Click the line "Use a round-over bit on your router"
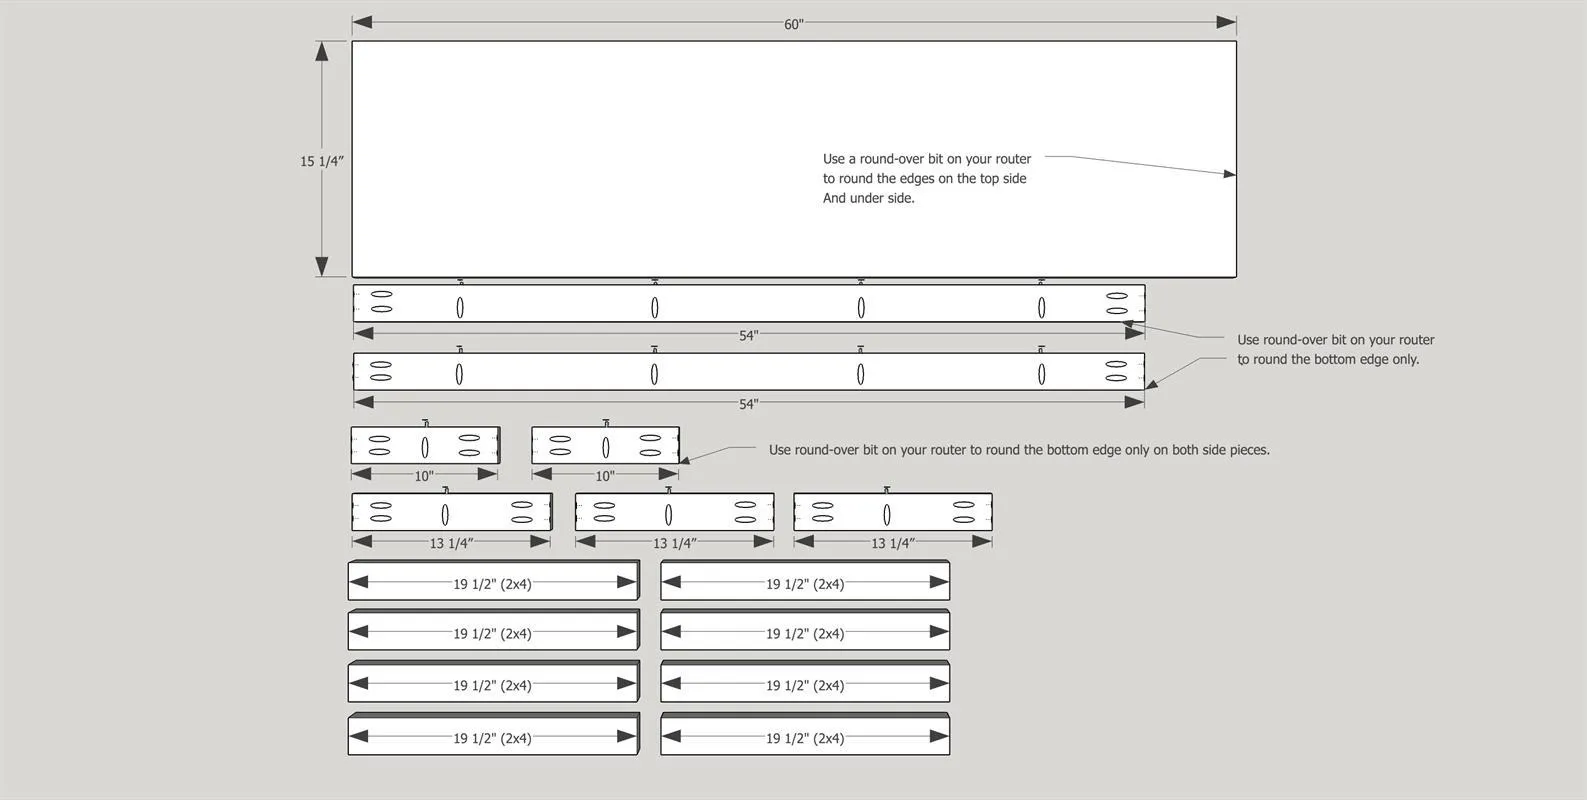The width and height of the screenshot is (1587, 800). (927, 159)
